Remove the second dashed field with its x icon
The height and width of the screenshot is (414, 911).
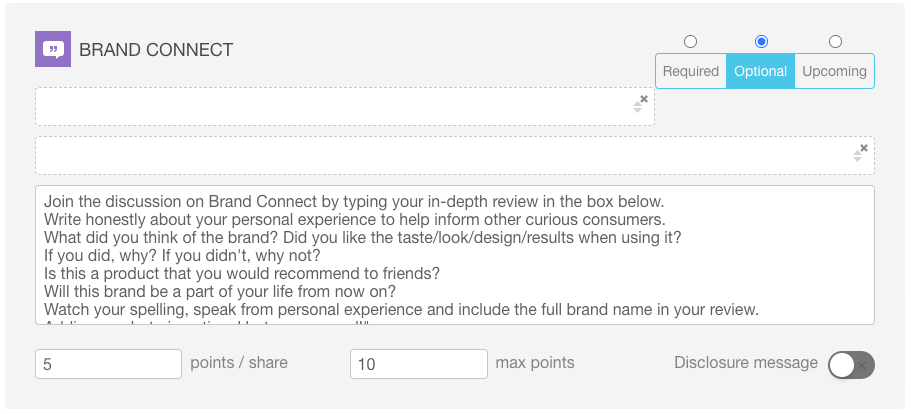(864, 148)
